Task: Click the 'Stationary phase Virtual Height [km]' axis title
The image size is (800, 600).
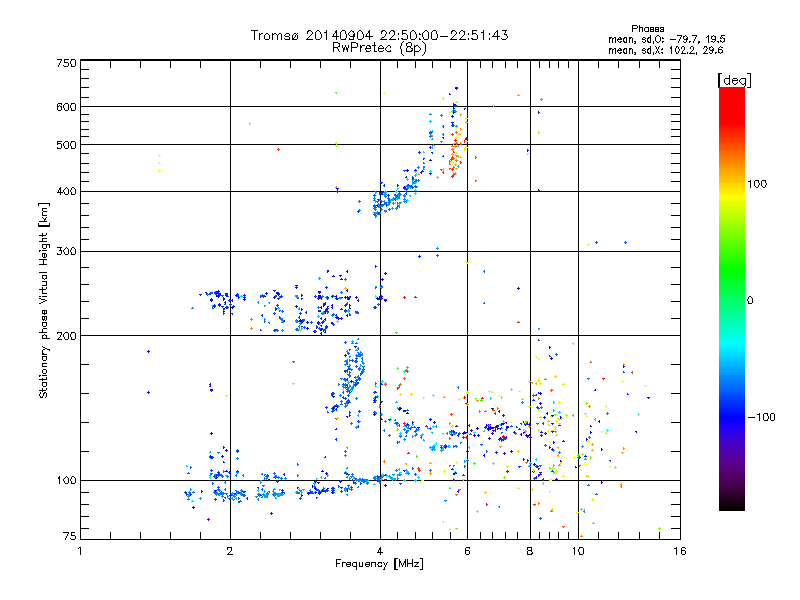Action: 43,301
